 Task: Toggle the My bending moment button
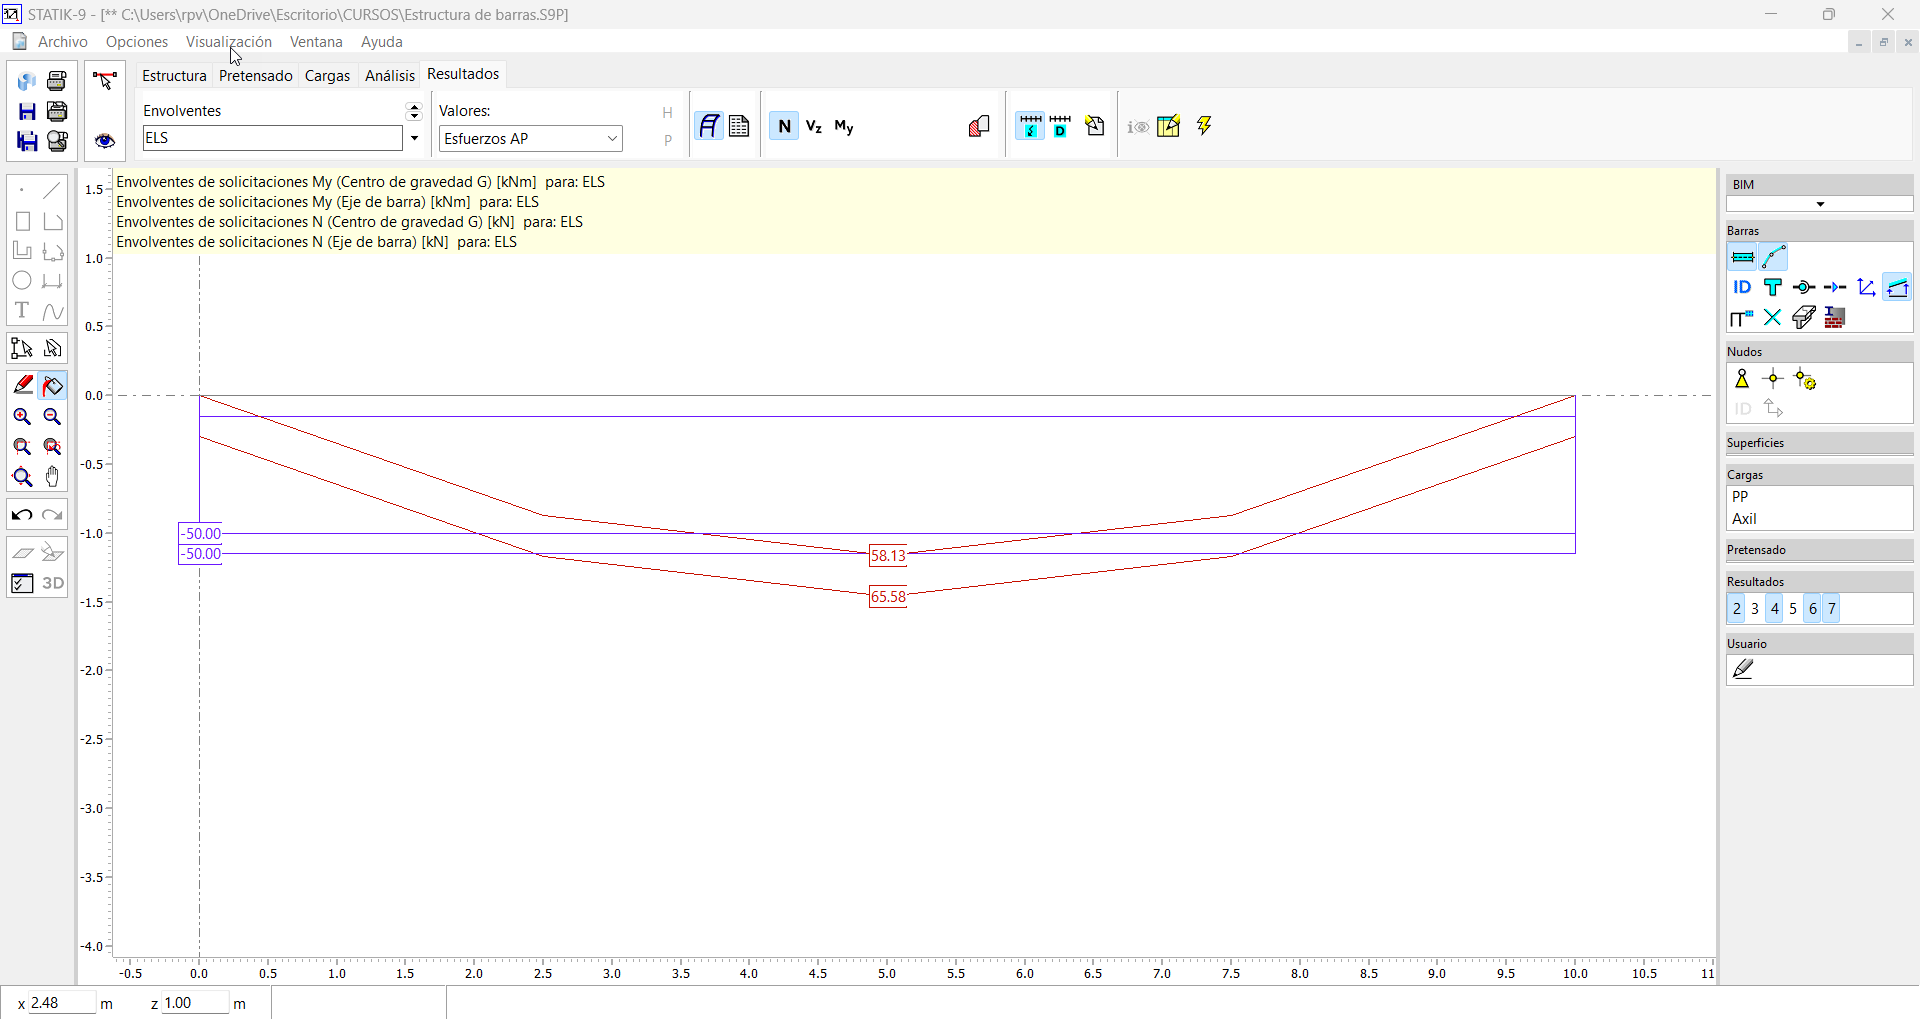coord(844,126)
